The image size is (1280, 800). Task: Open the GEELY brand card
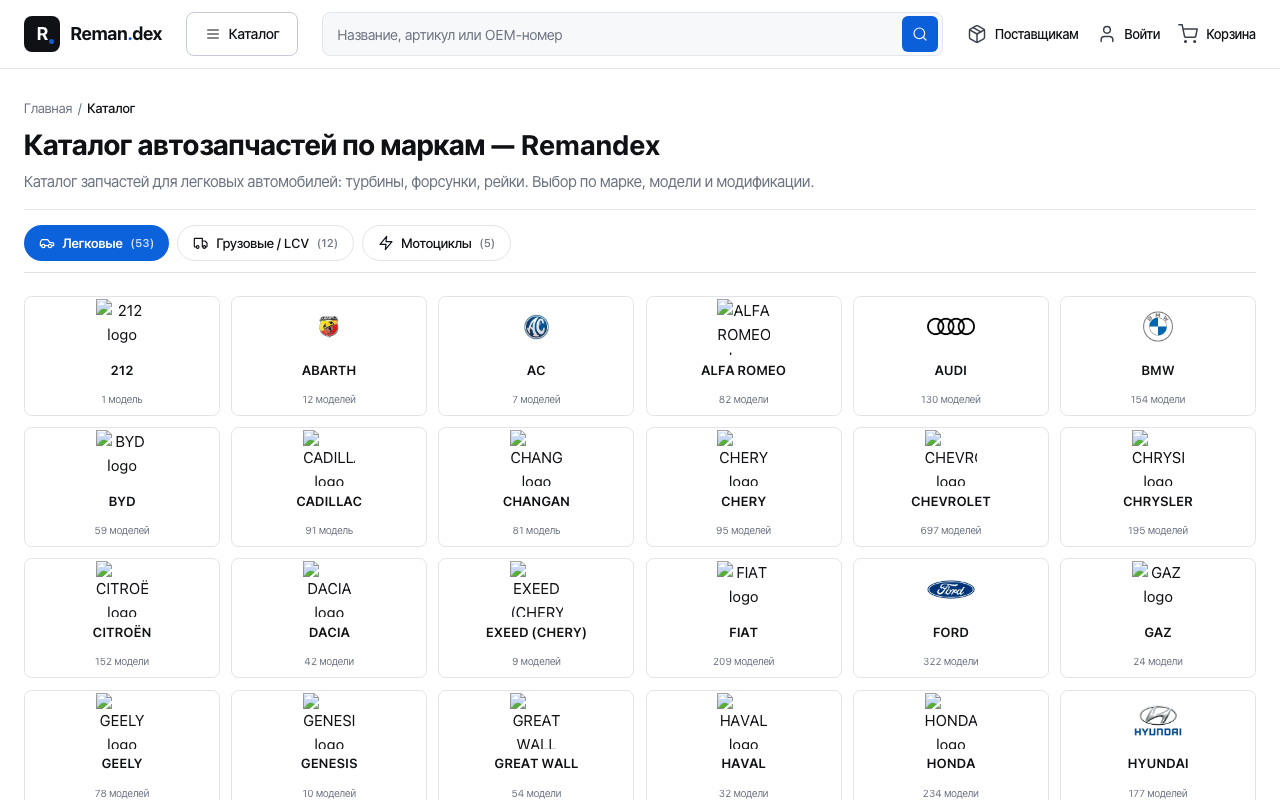[122, 745]
